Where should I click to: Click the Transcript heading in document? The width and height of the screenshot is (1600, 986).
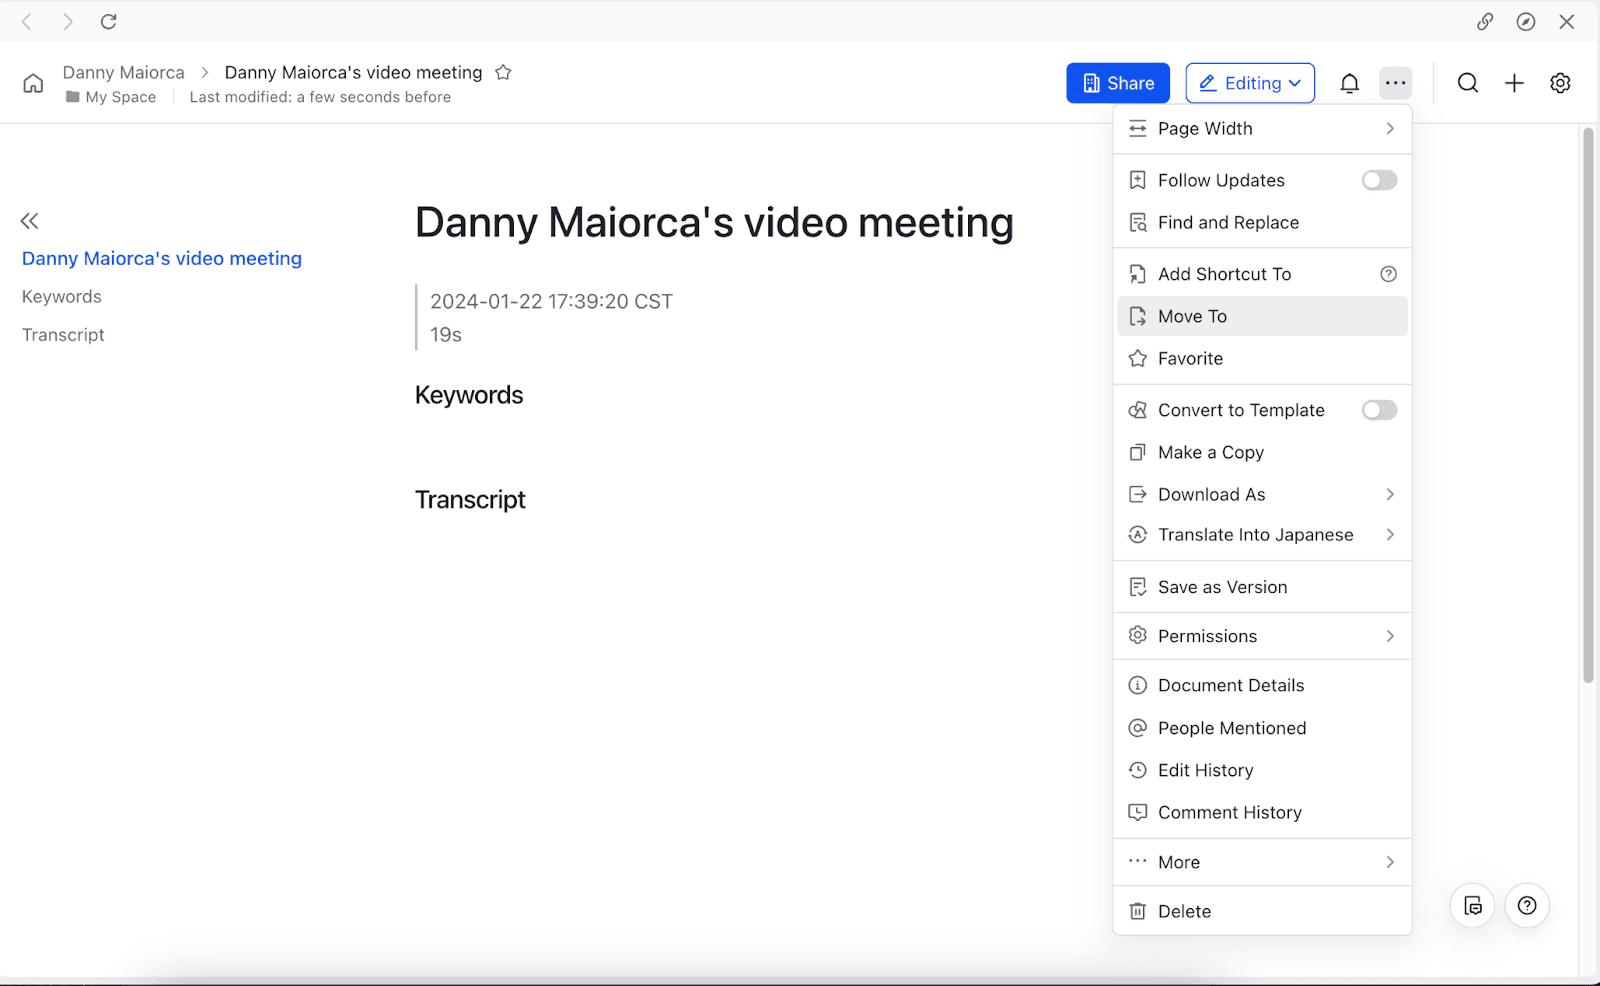[470, 500]
